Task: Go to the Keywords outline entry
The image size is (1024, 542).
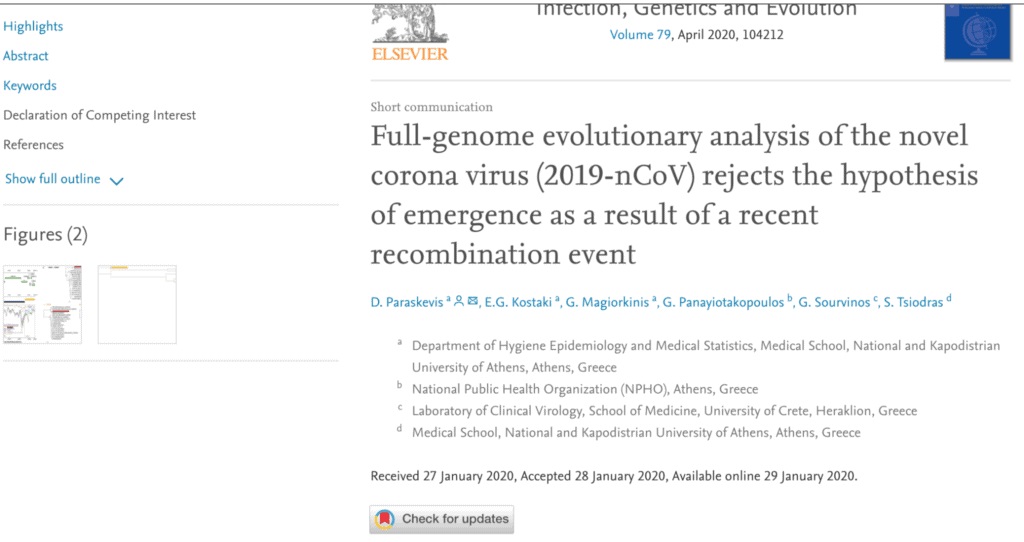Action: click(30, 86)
